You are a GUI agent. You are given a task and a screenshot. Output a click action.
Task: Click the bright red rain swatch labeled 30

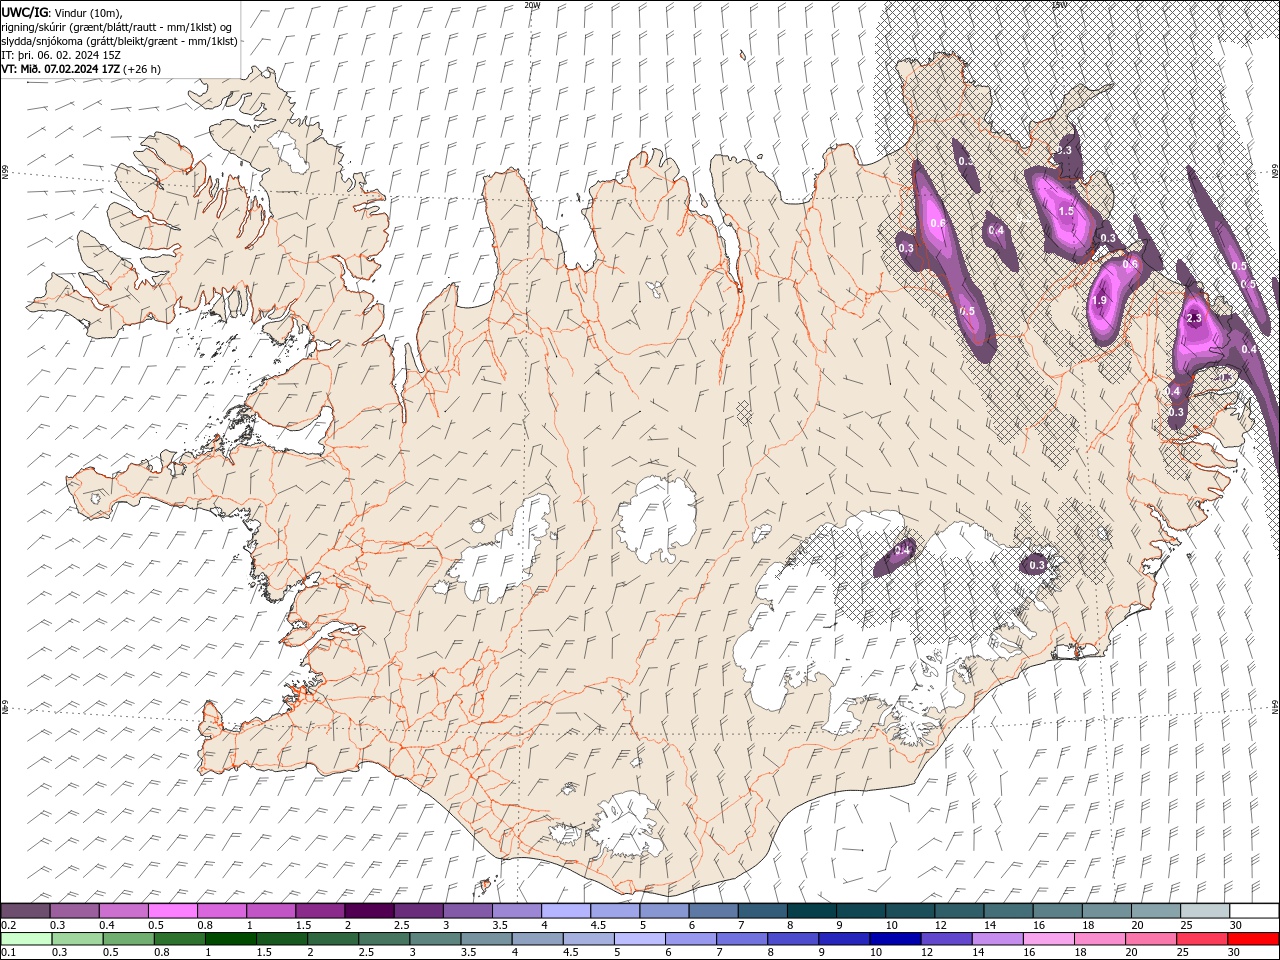pyautogui.click(x=1253, y=939)
